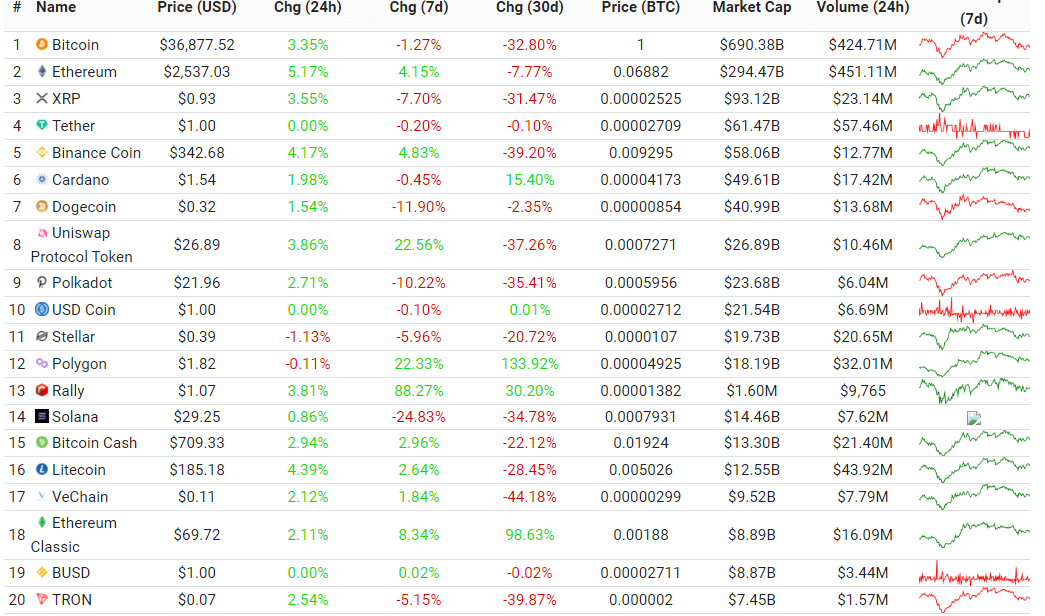Open the Litecoin name link

coord(79,470)
